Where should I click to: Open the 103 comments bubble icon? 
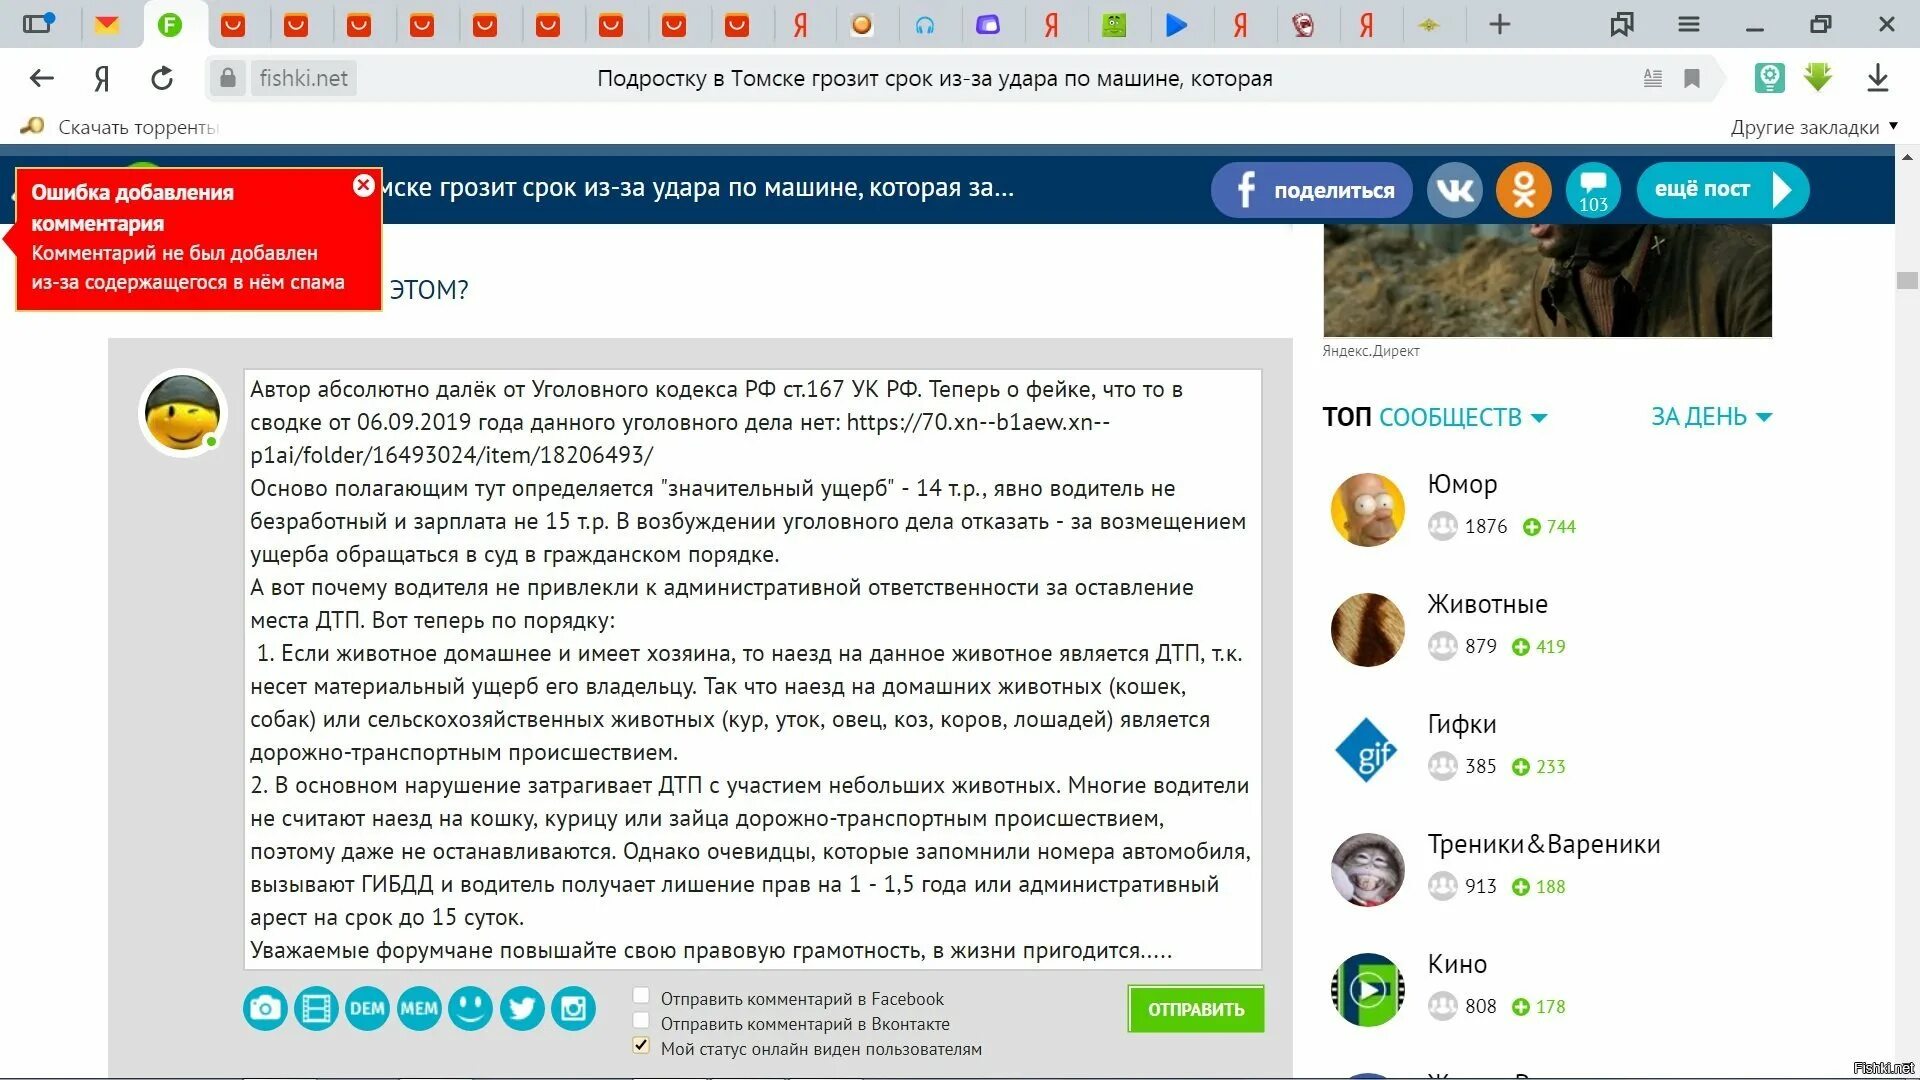tap(1593, 189)
